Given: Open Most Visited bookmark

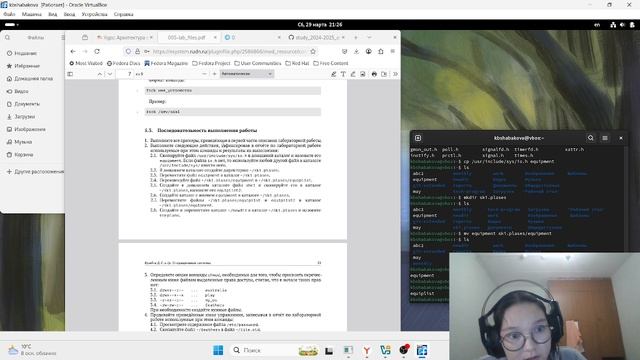Looking at the screenshot, I should (86, 63).
